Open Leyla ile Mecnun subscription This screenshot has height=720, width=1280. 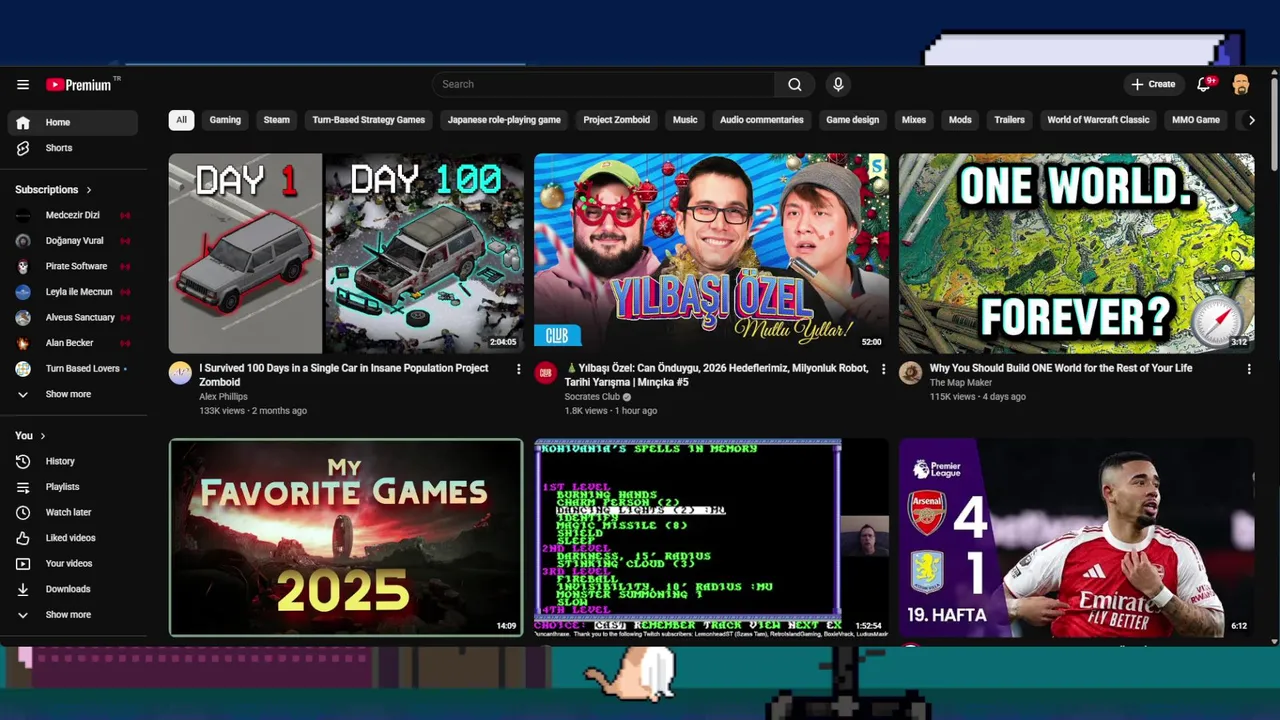coord(72,292)
